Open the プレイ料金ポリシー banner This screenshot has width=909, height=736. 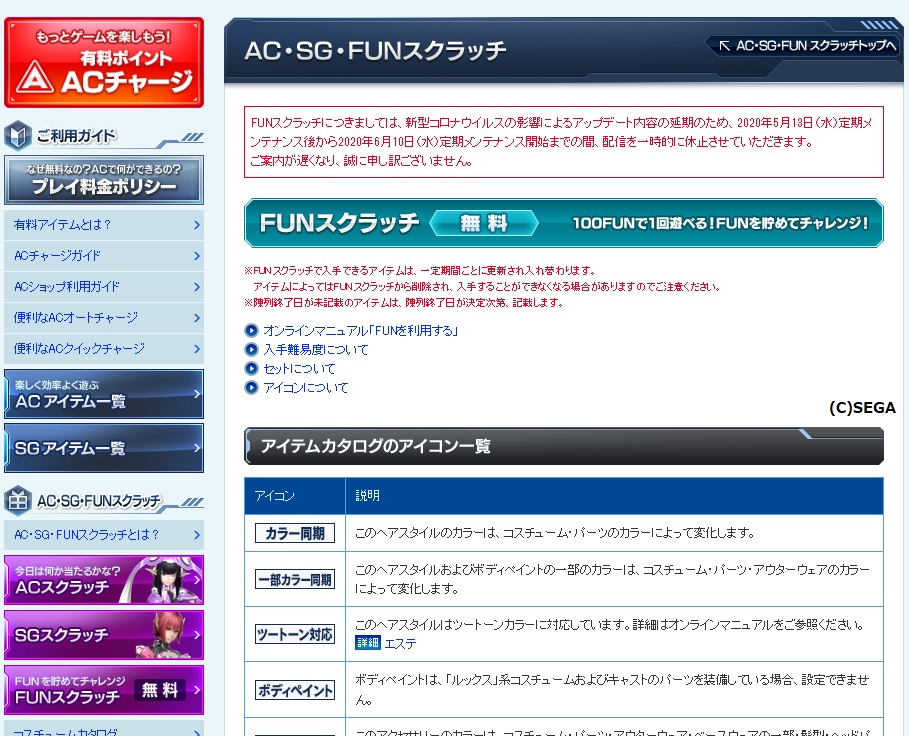click(104, 180)
